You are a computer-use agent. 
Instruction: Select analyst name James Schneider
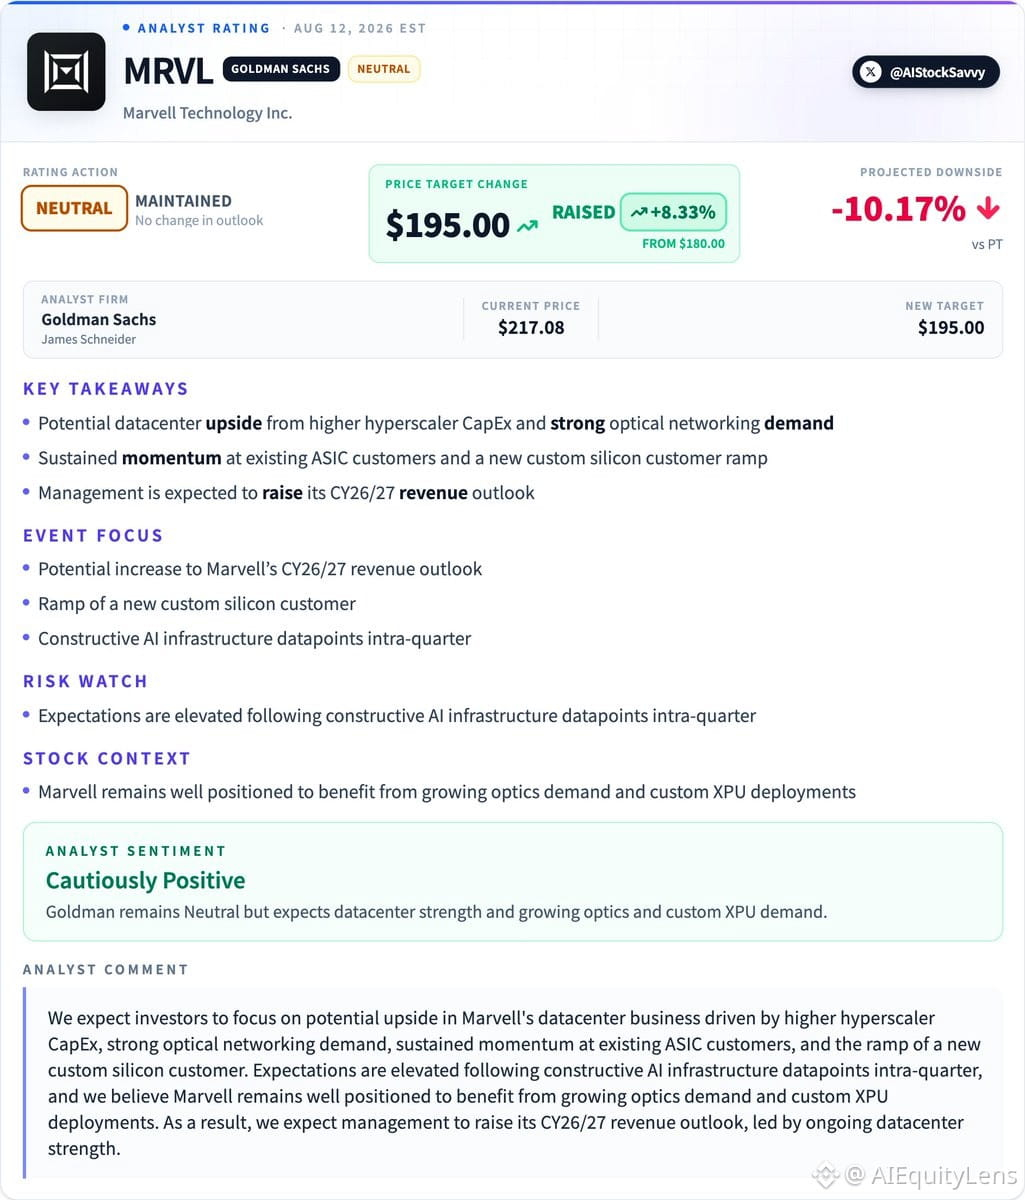coord(89,339)
